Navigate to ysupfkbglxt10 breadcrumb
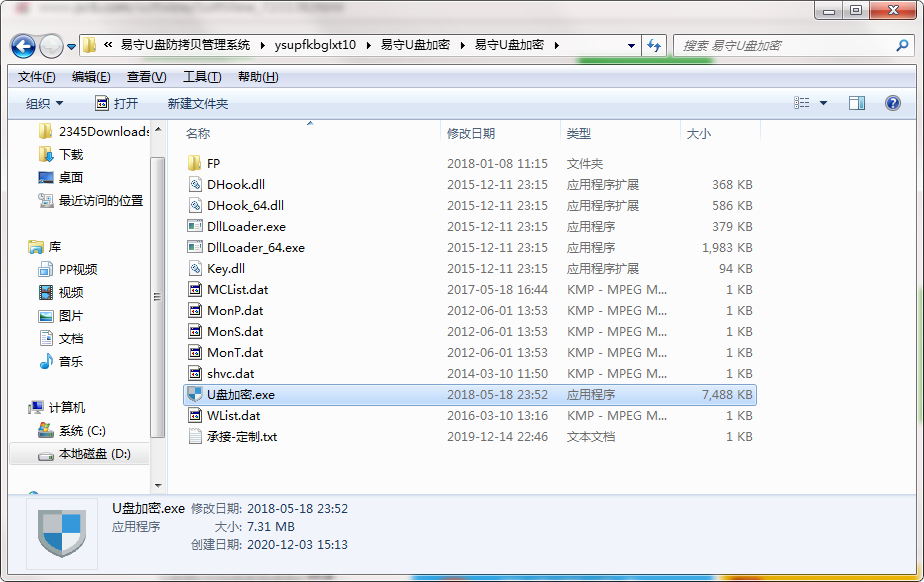 coord(315,45)
